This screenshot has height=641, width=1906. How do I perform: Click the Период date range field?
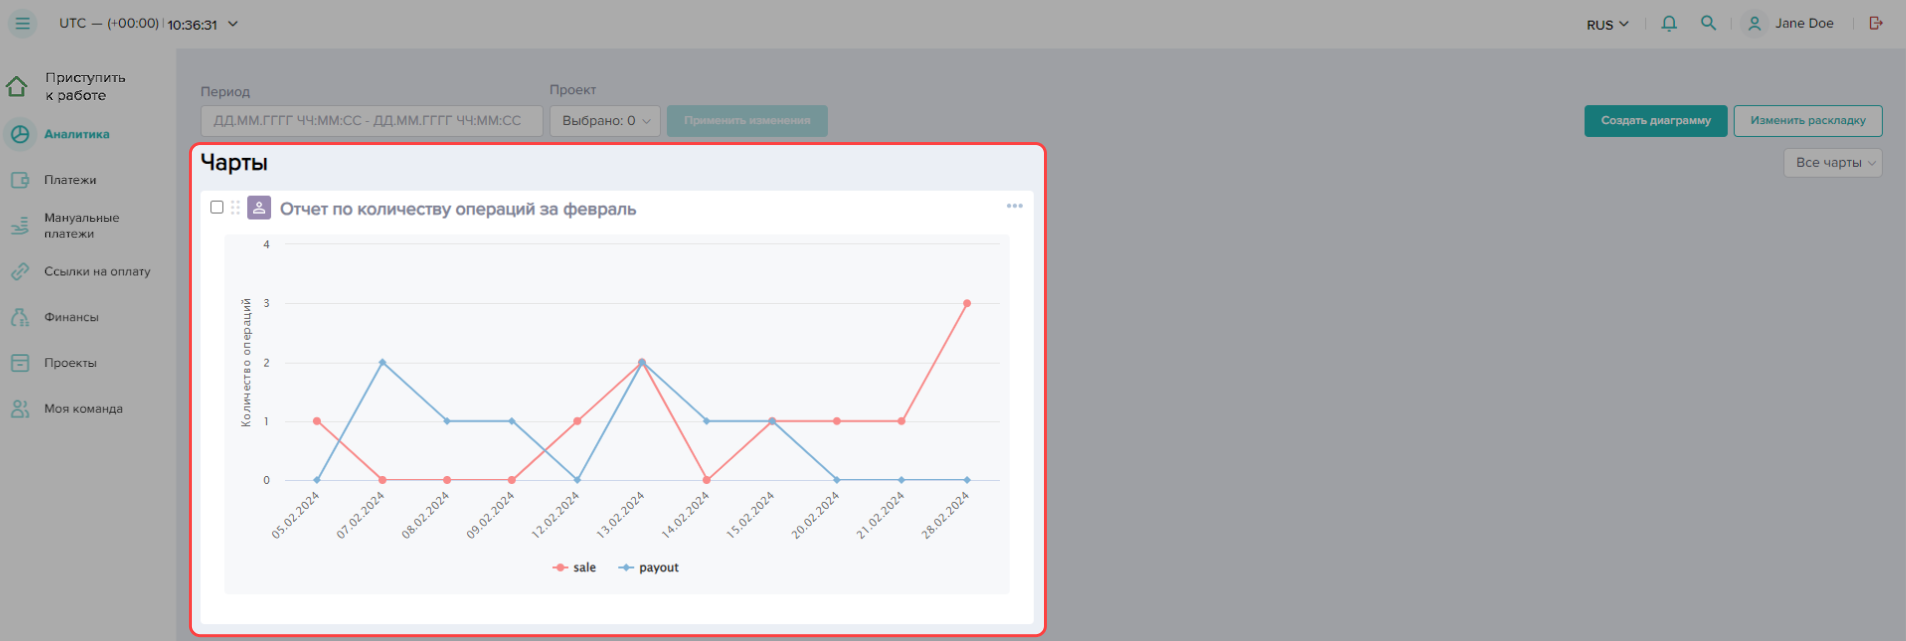pyautogui.click(x=371, y=121)
